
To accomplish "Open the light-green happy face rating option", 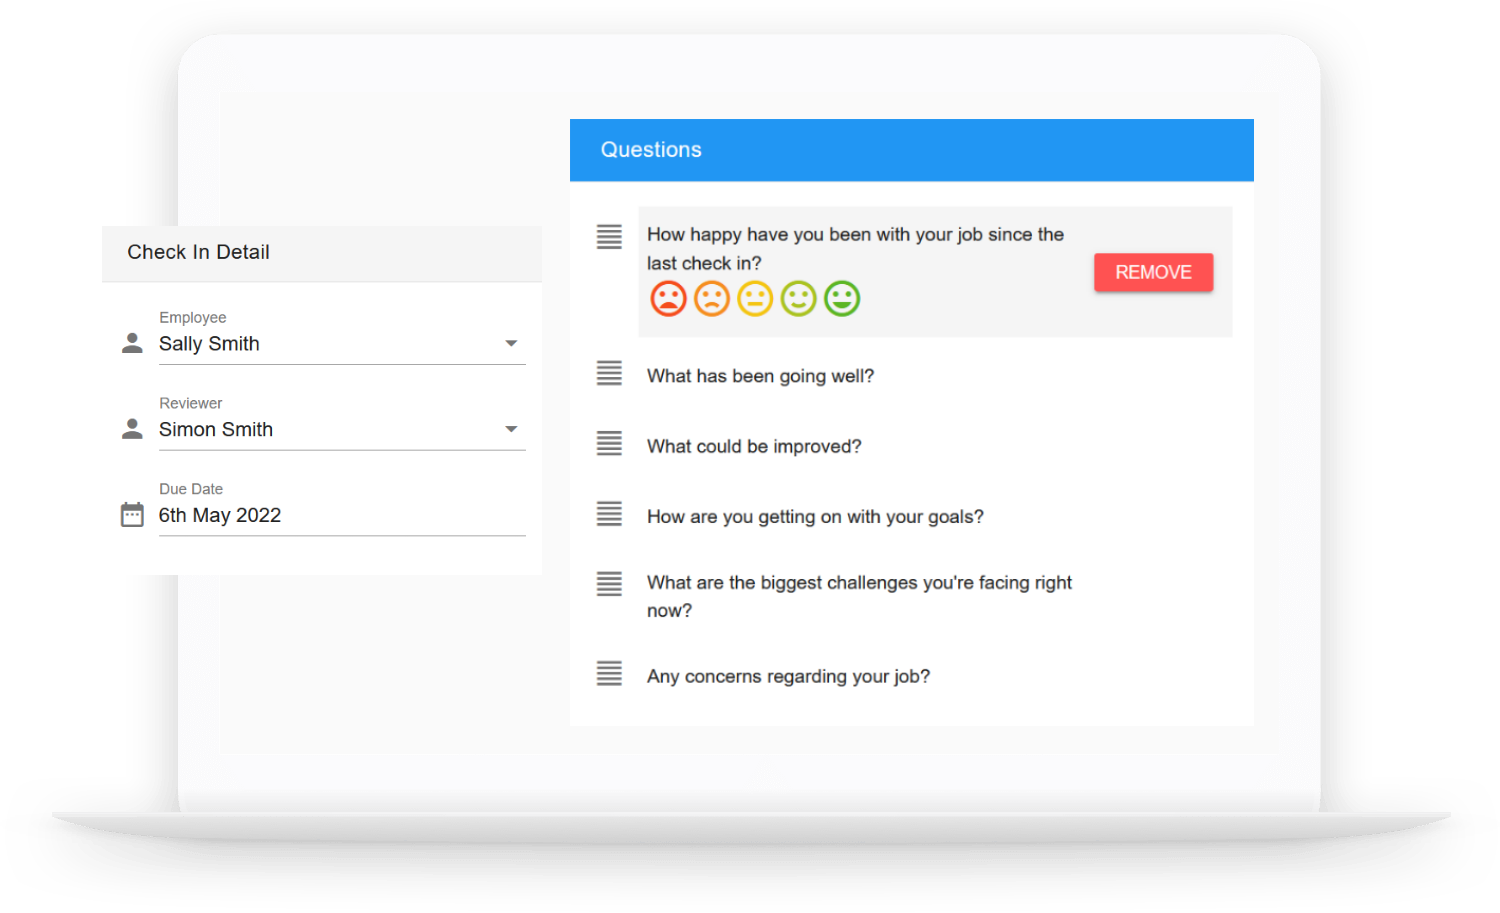I will pos(798,298).
